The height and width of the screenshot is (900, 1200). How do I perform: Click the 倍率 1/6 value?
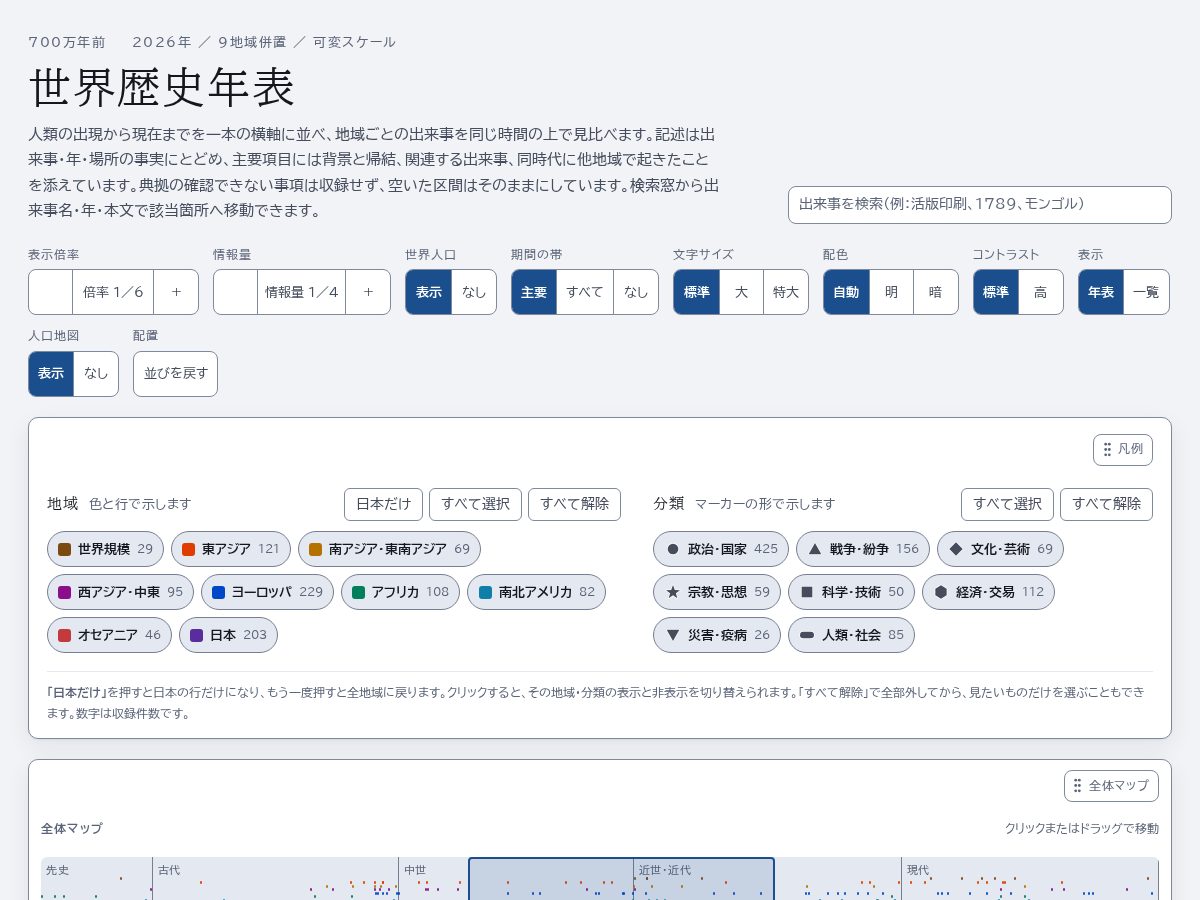pyautogui.click(x=113, y=292)
